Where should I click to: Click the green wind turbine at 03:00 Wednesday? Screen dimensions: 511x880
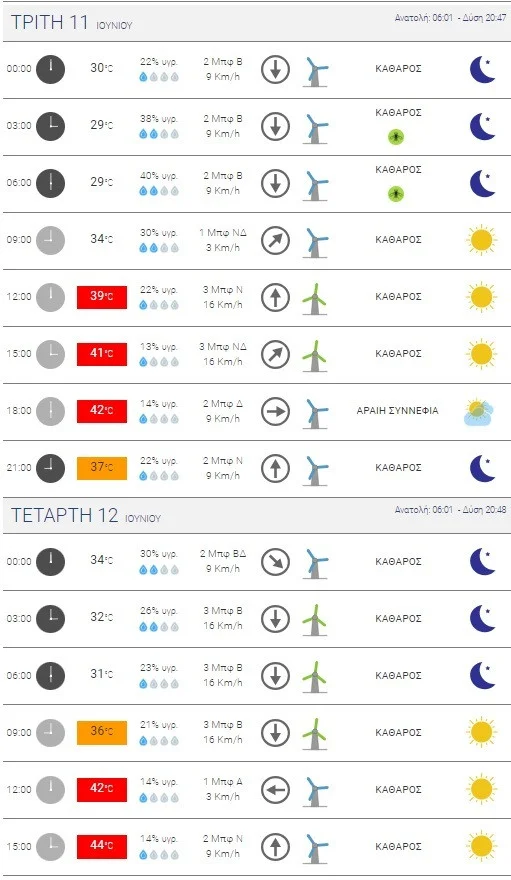(x=315, y=620)
